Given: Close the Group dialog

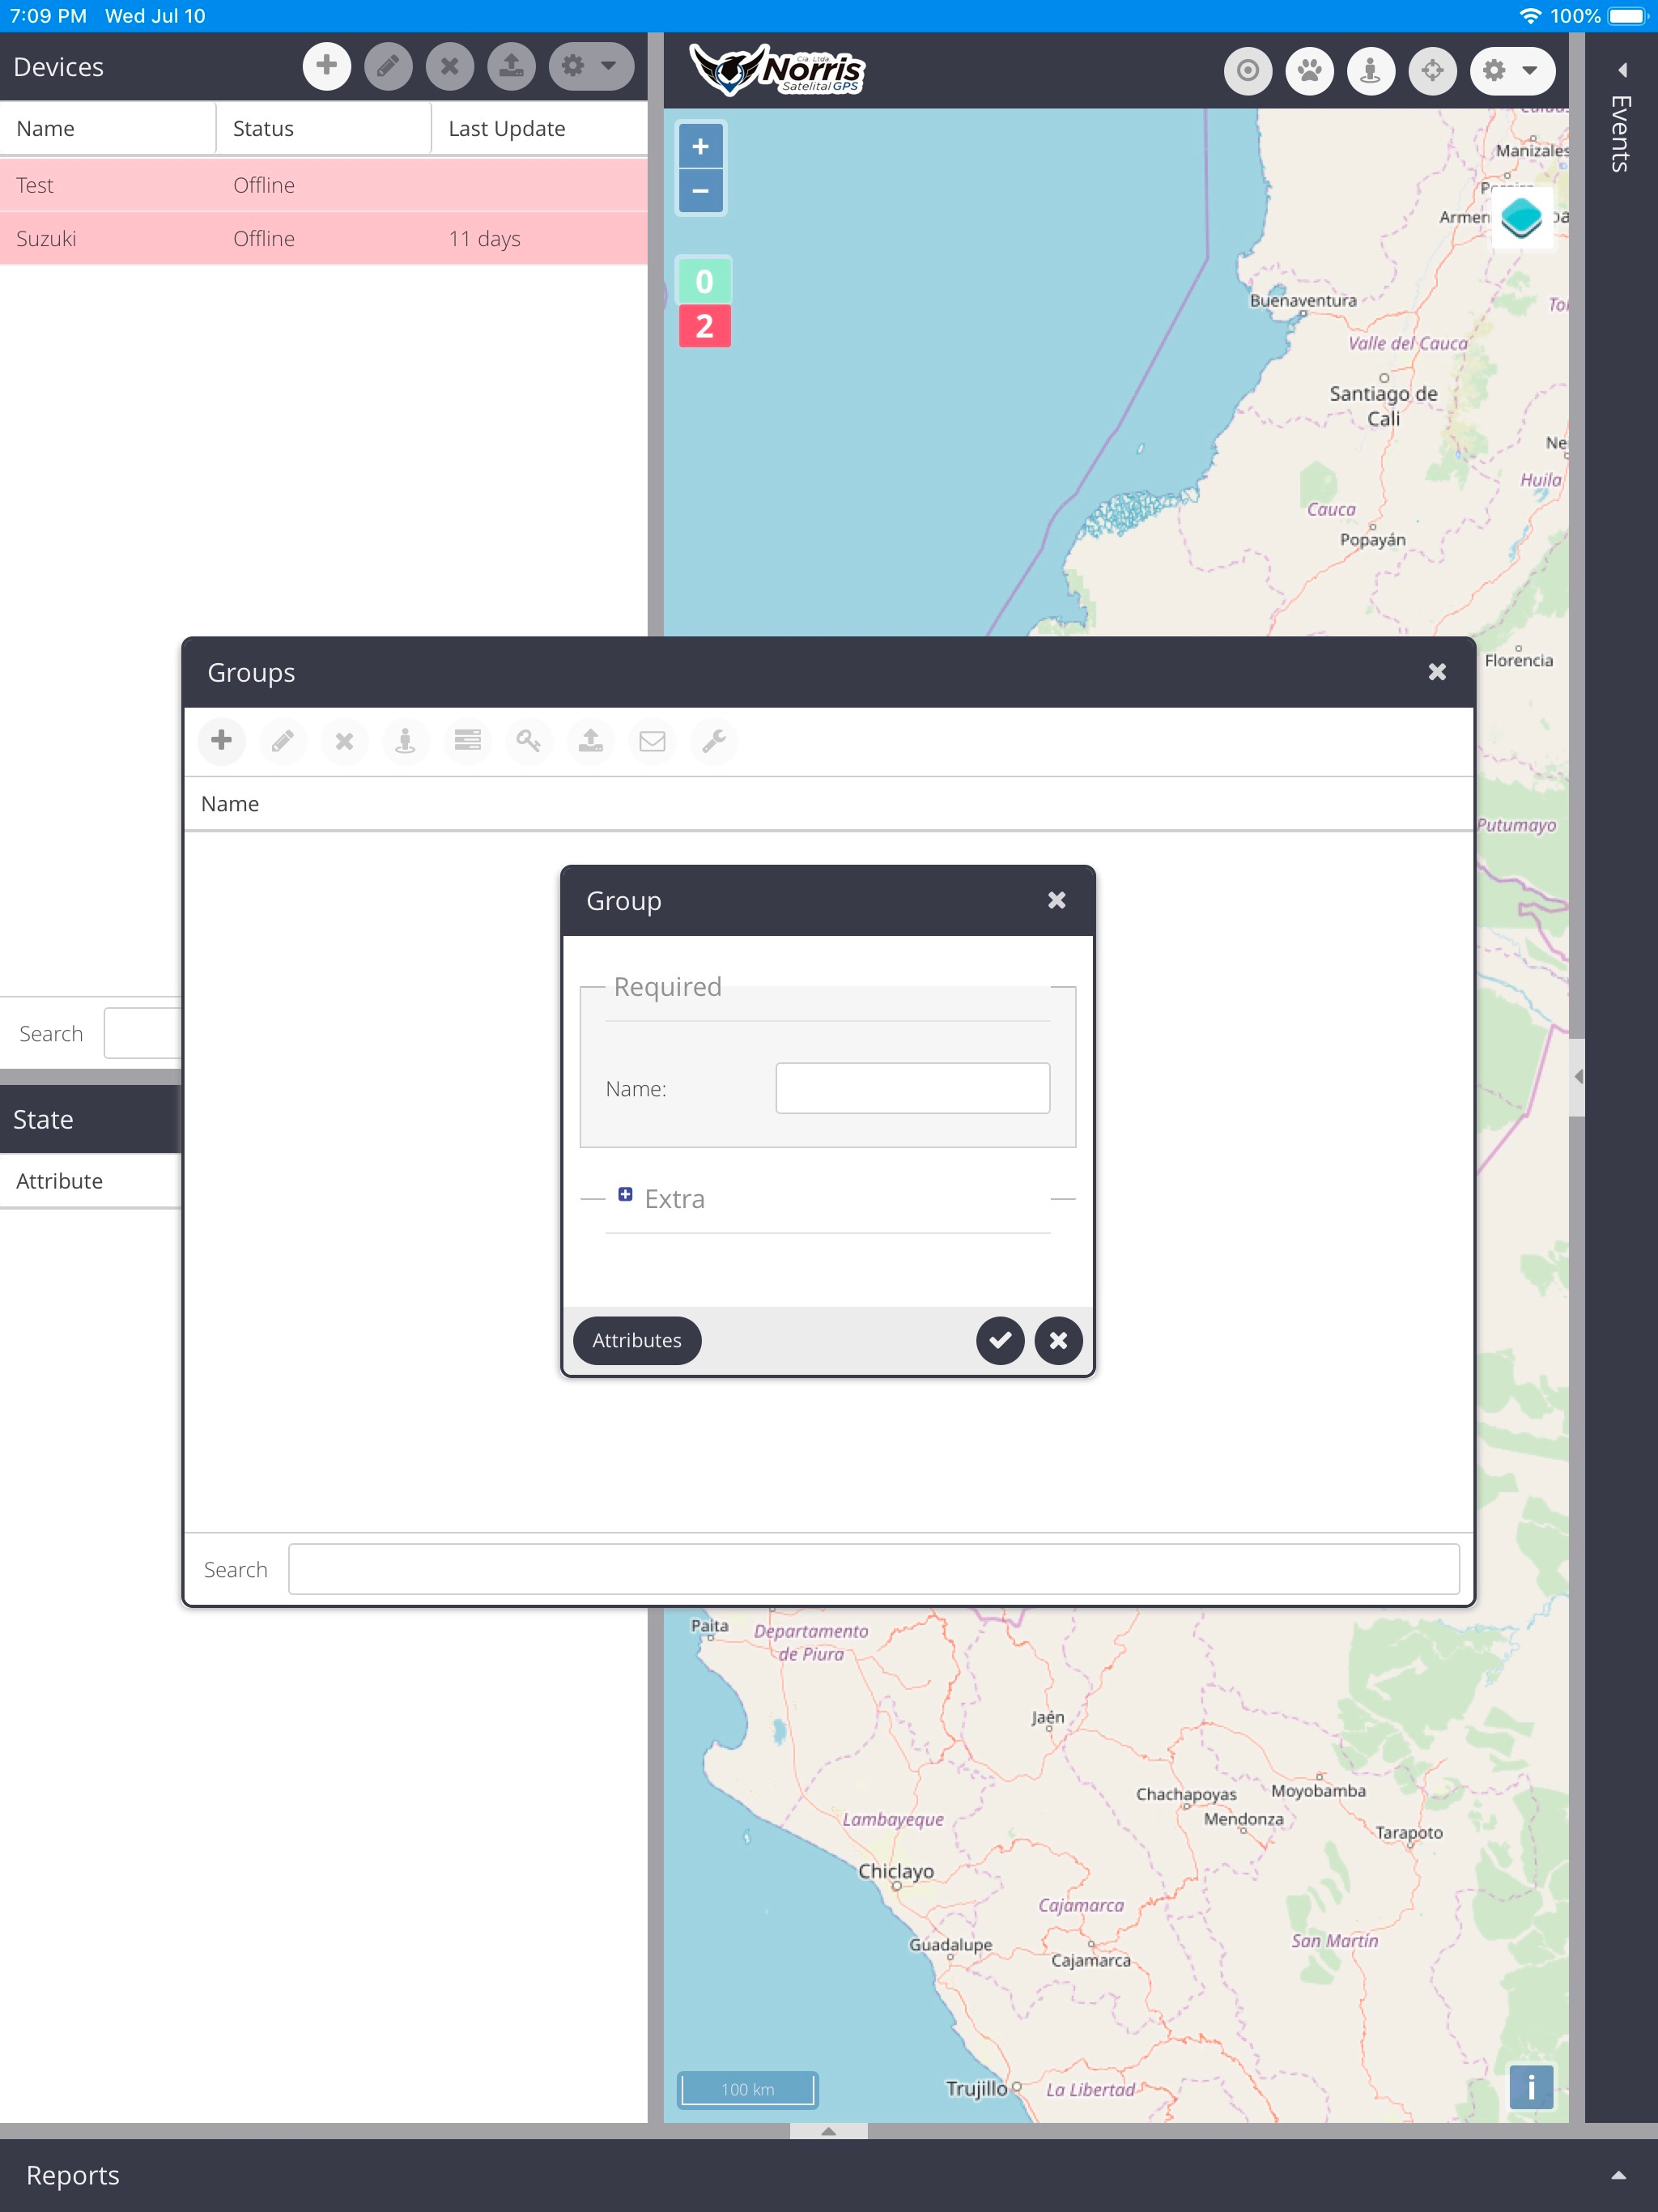Looking at the screenshot, I should coord(1056,900).
